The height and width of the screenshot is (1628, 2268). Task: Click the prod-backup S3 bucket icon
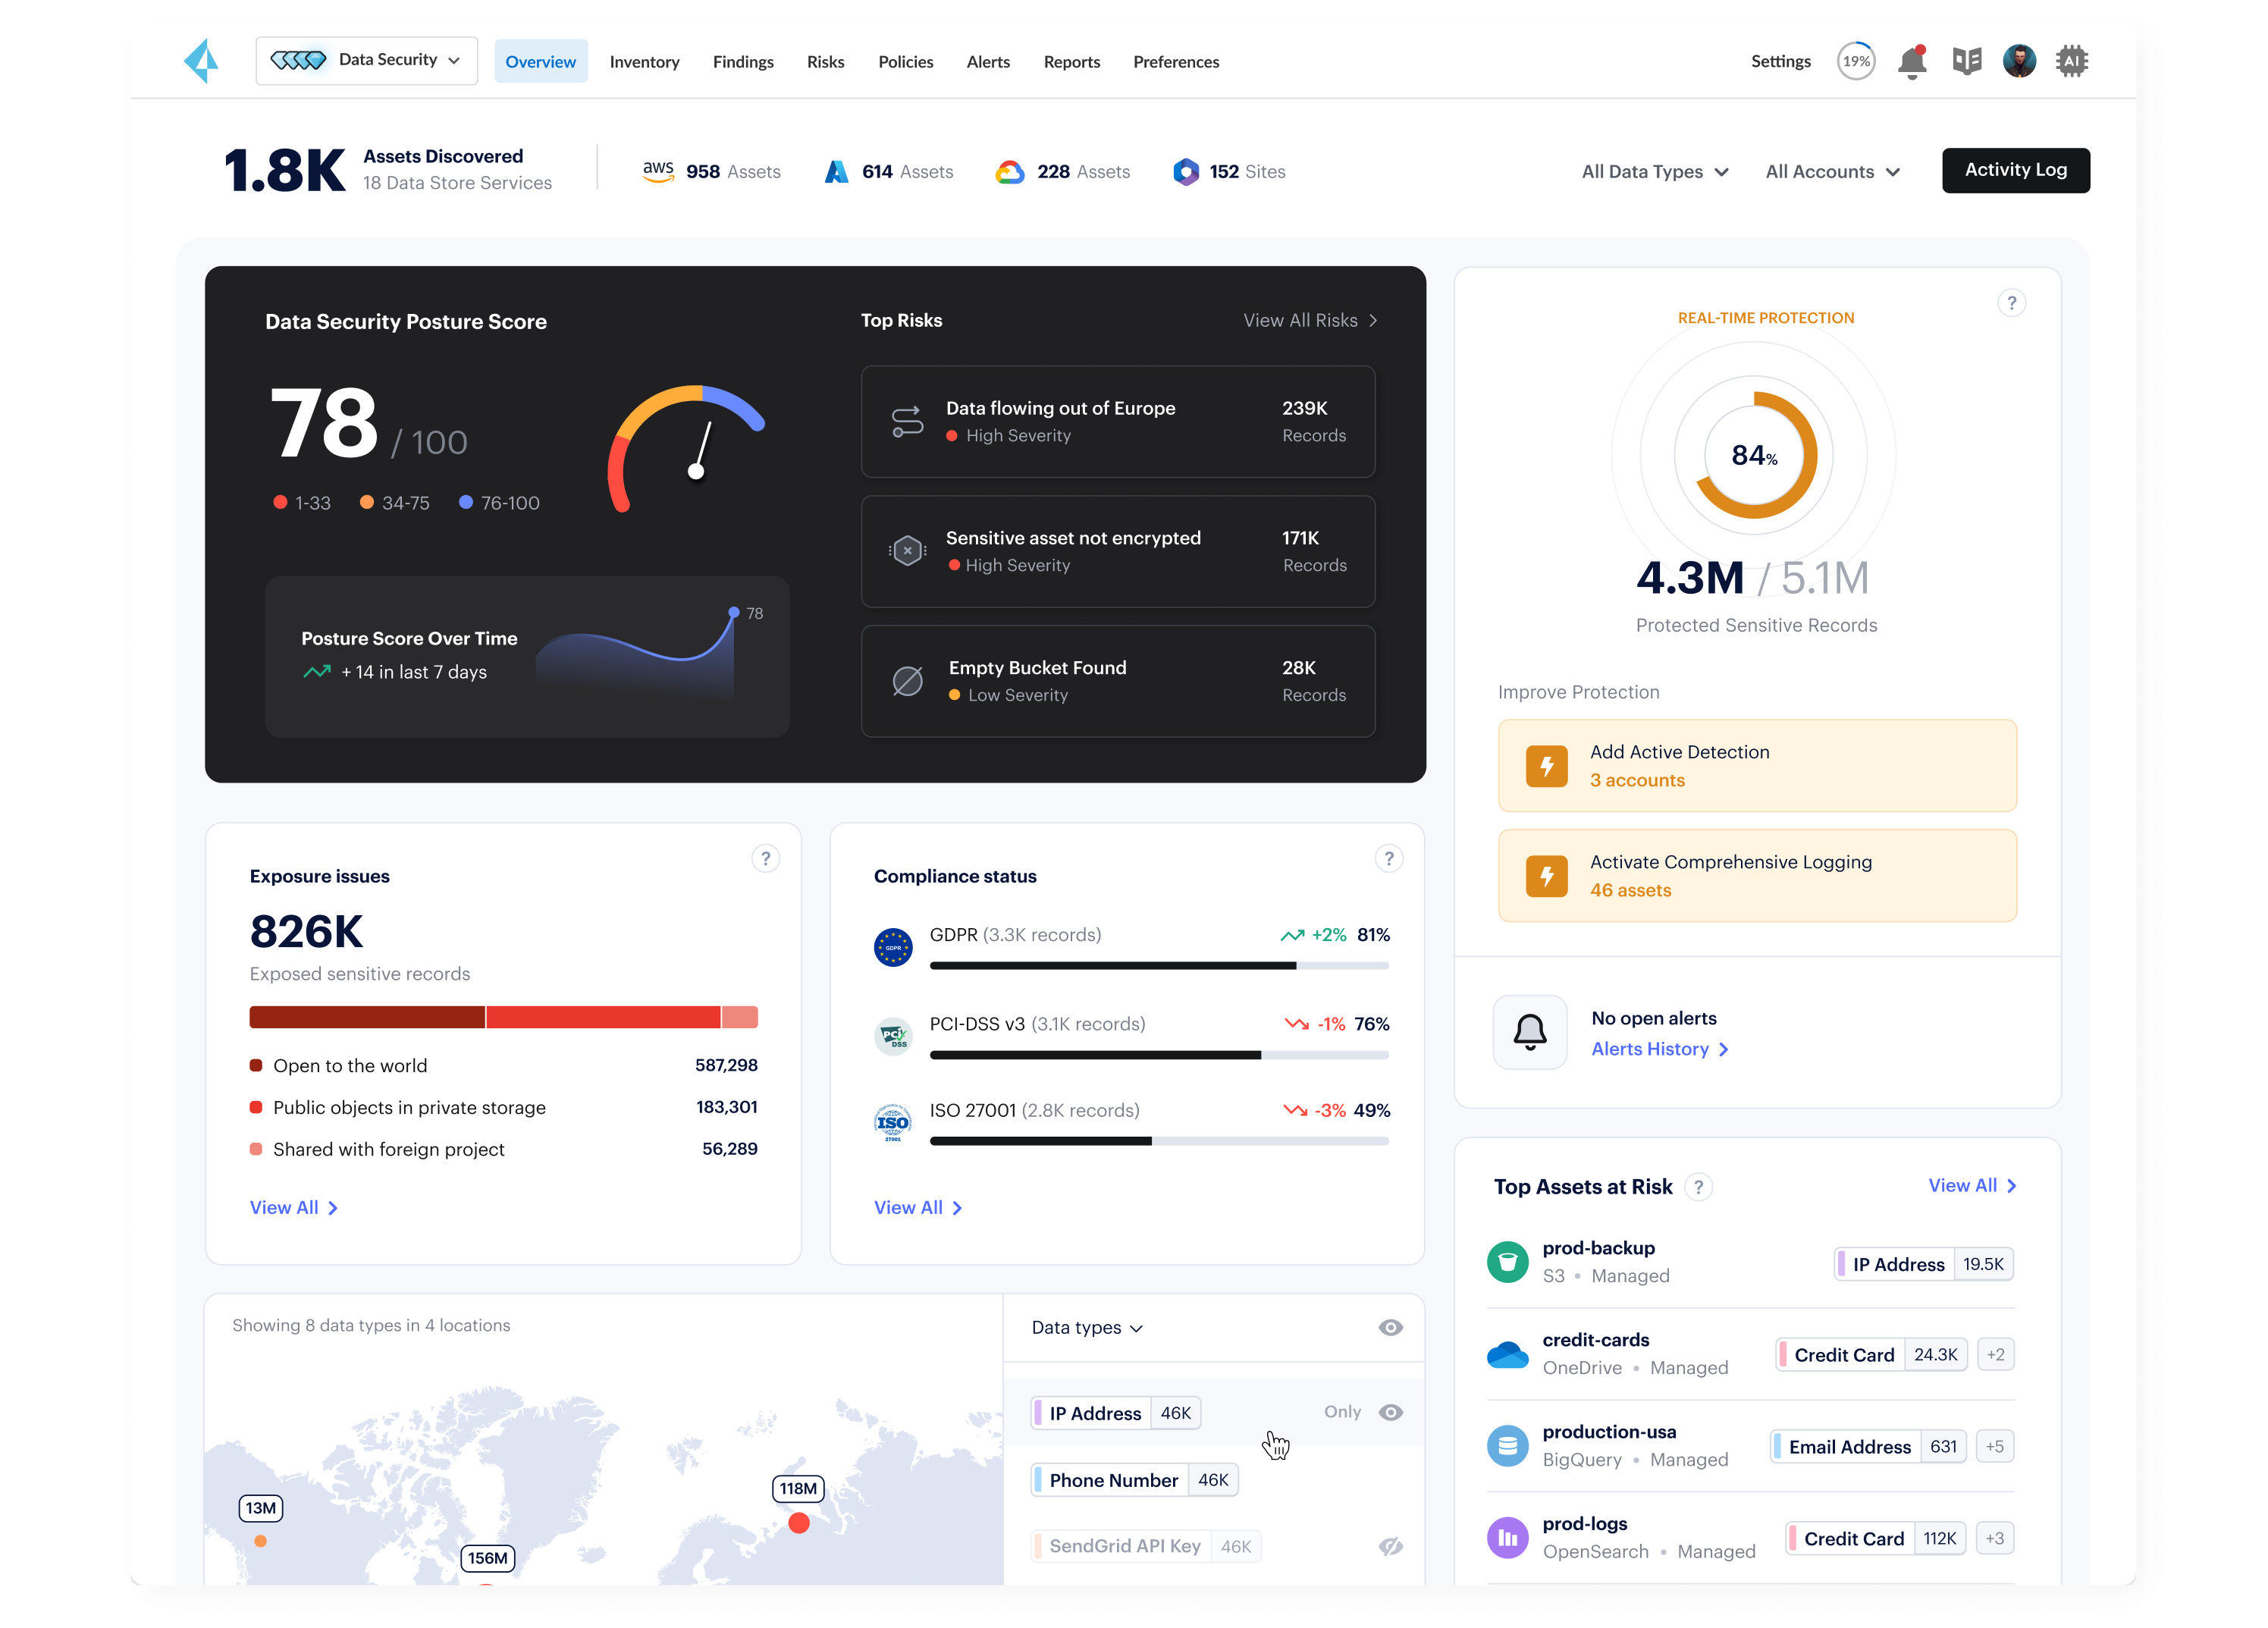coord(1507,1262)
